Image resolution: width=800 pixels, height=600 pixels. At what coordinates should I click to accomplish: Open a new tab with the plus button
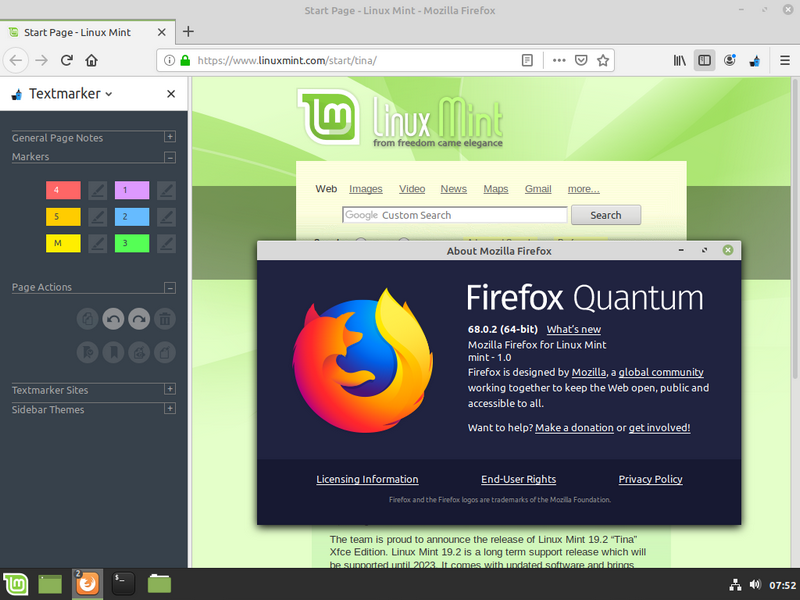coord(188,32)
